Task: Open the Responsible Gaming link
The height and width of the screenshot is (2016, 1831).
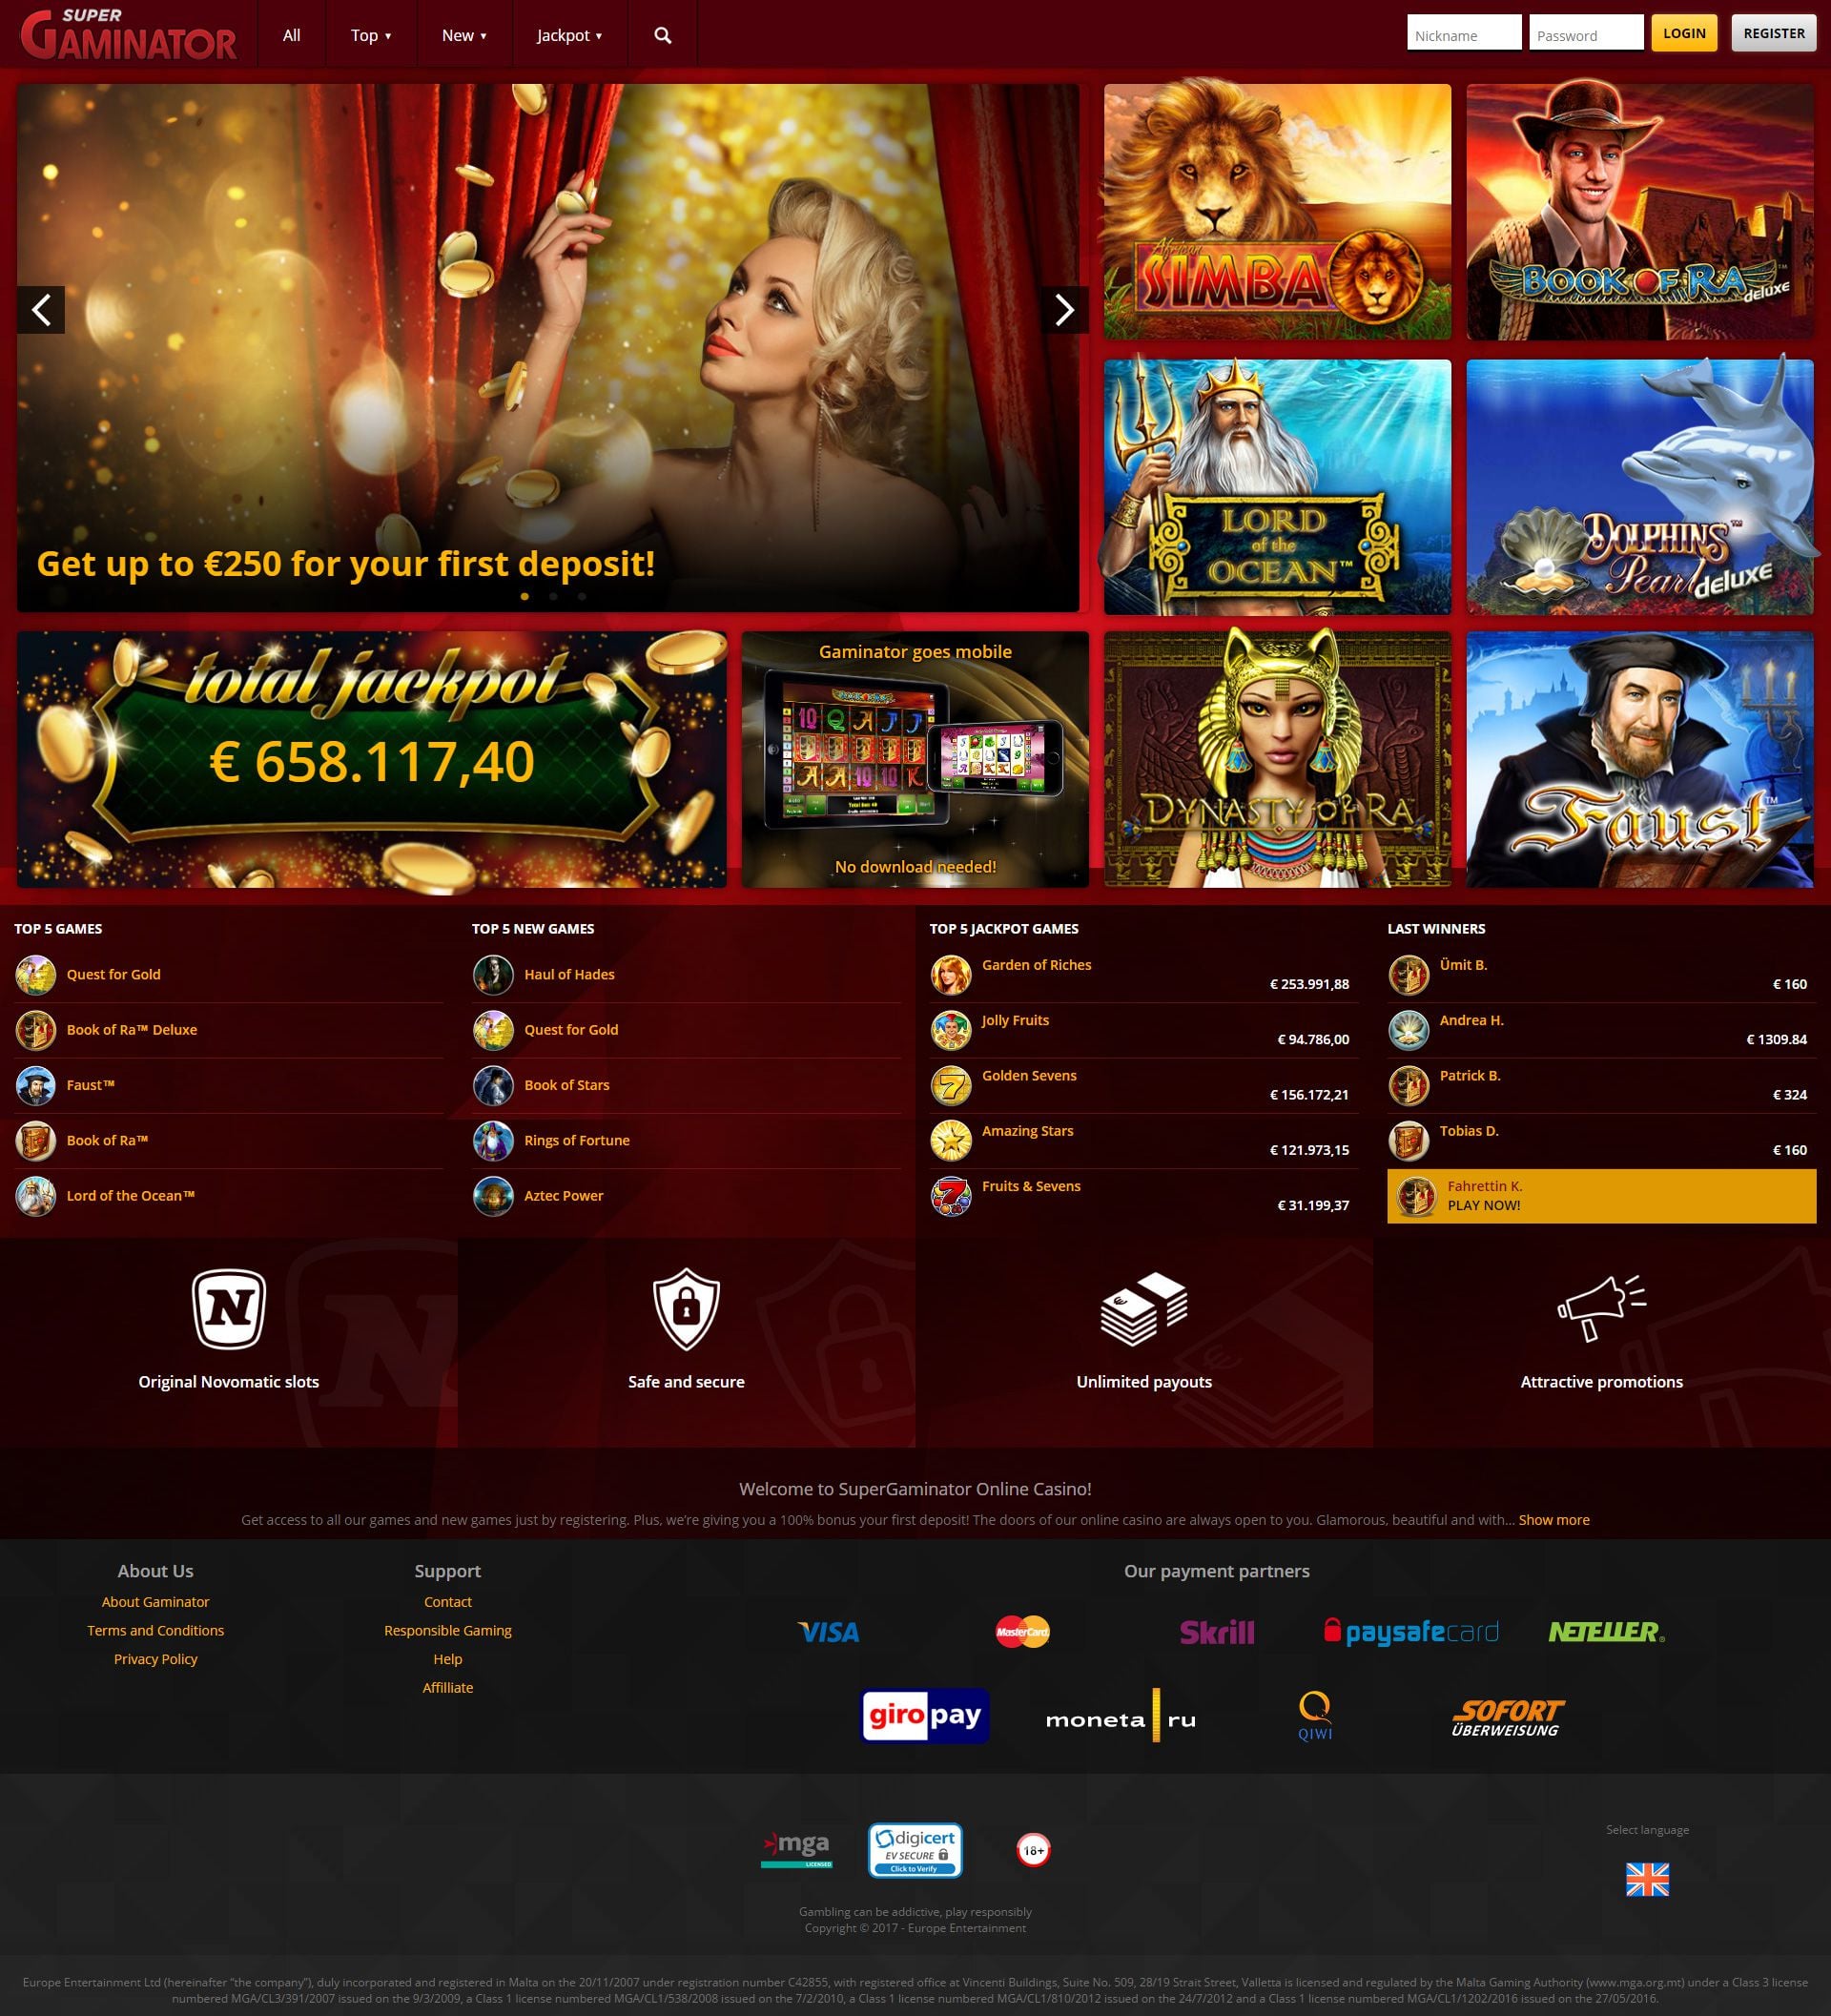Action: coord(448,1631)
